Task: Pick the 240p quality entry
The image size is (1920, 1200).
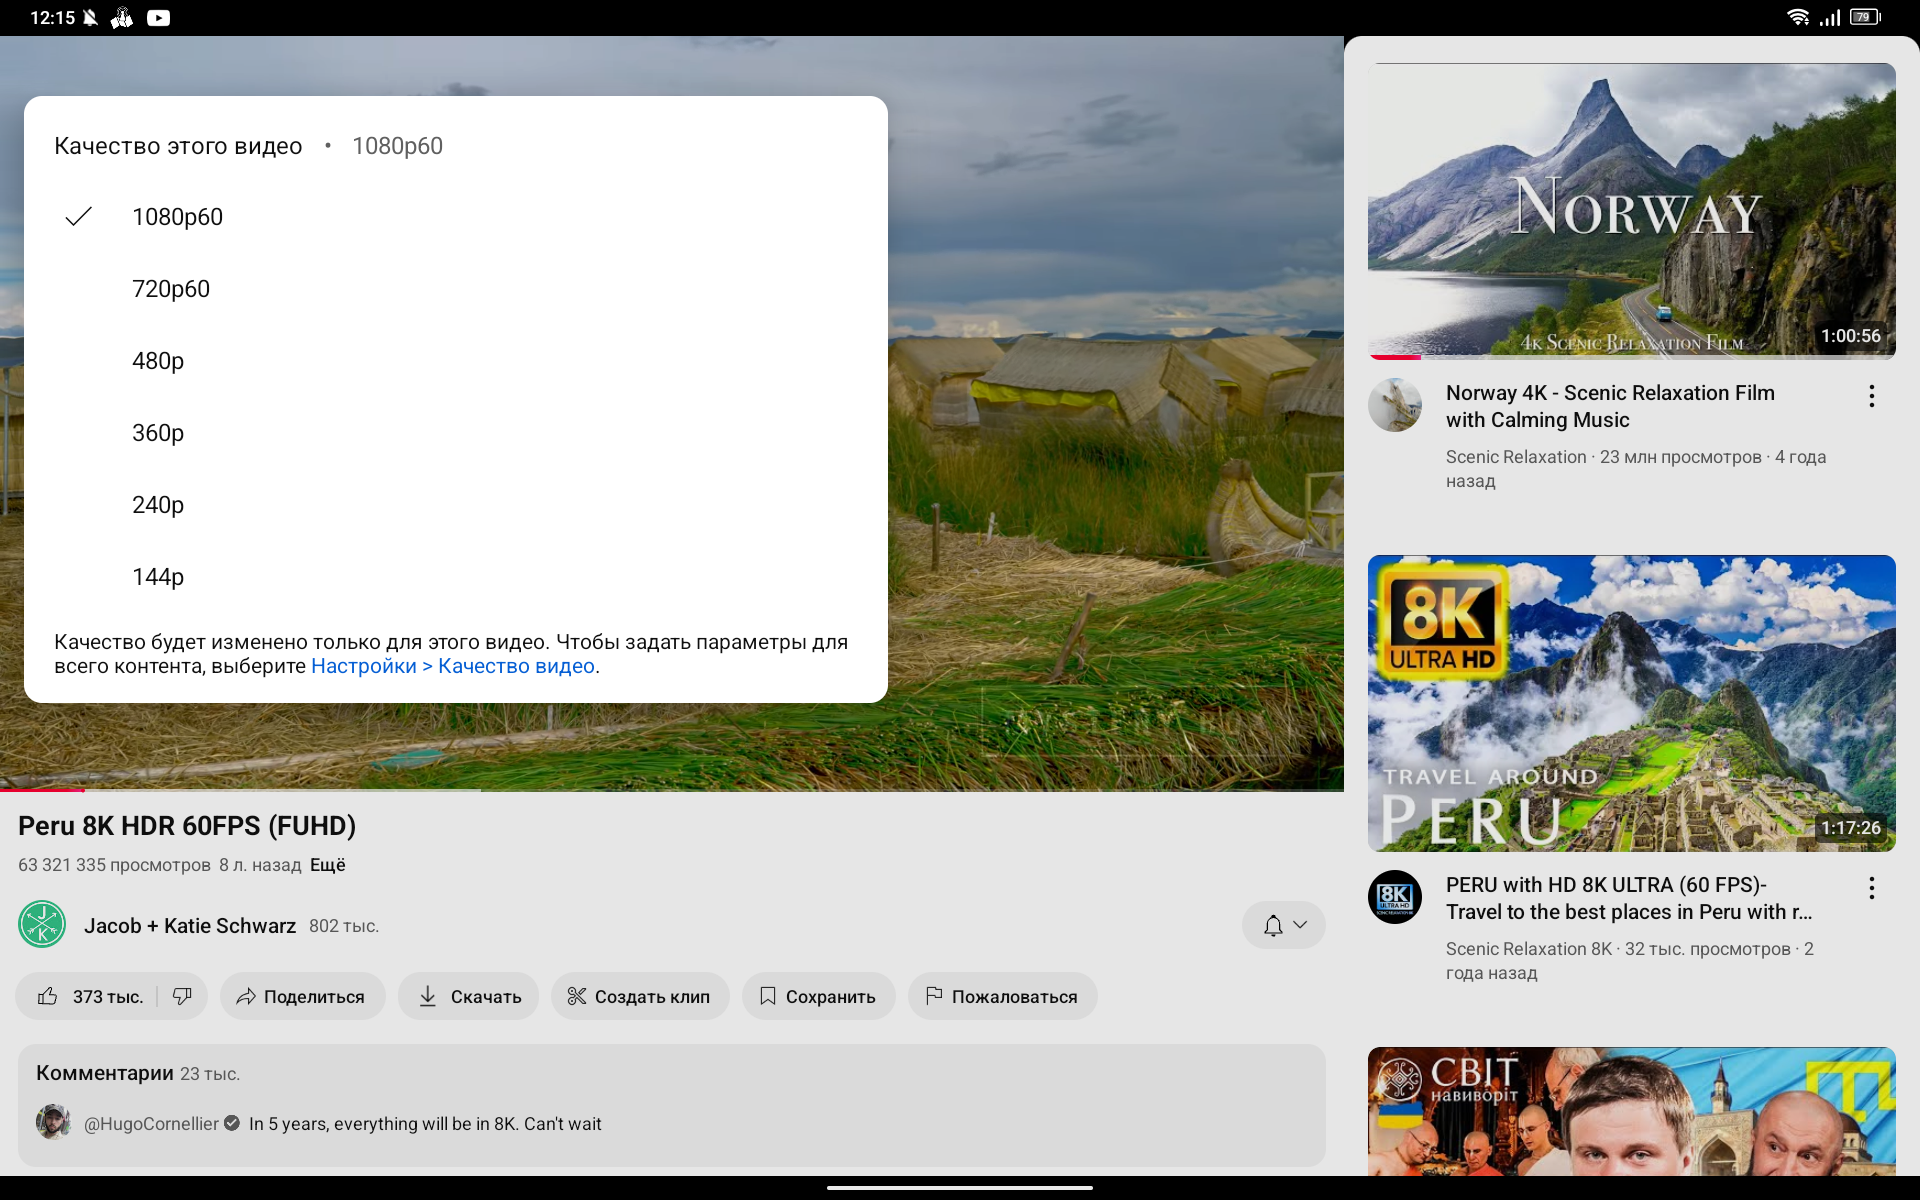Action: (x=158, y=505)
